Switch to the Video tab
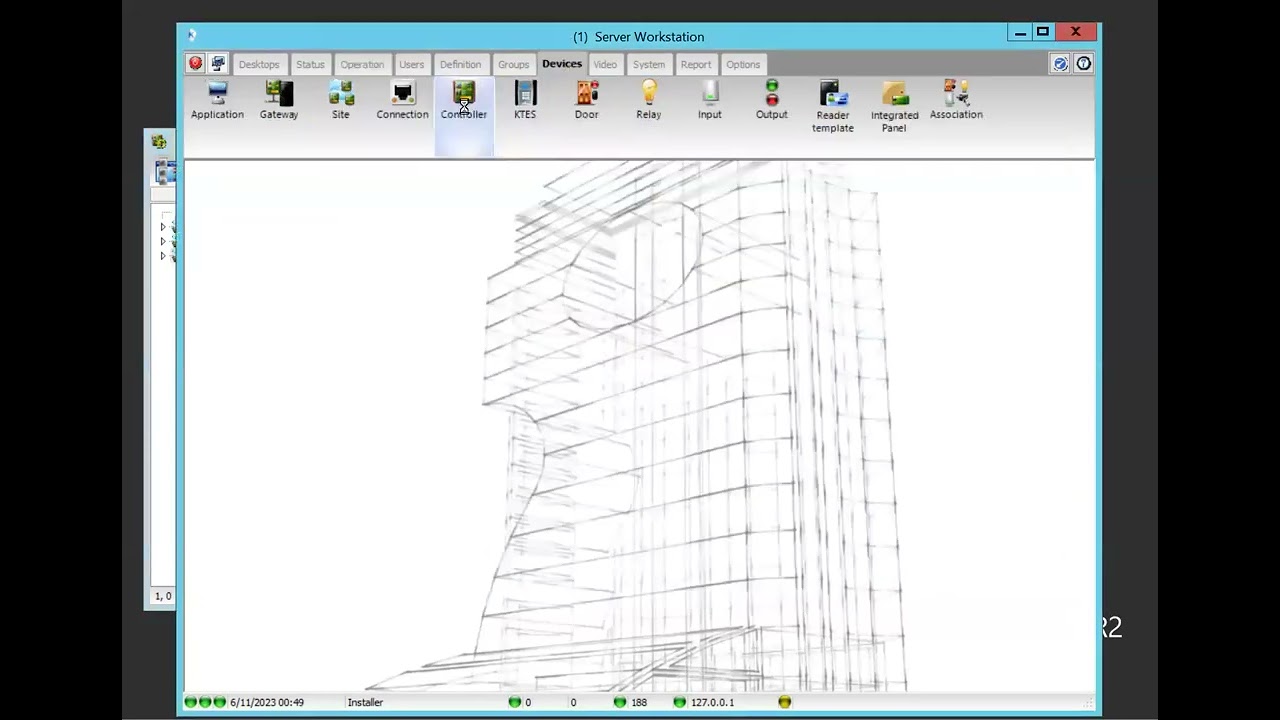1280x720 pixels. pos(605,64)
